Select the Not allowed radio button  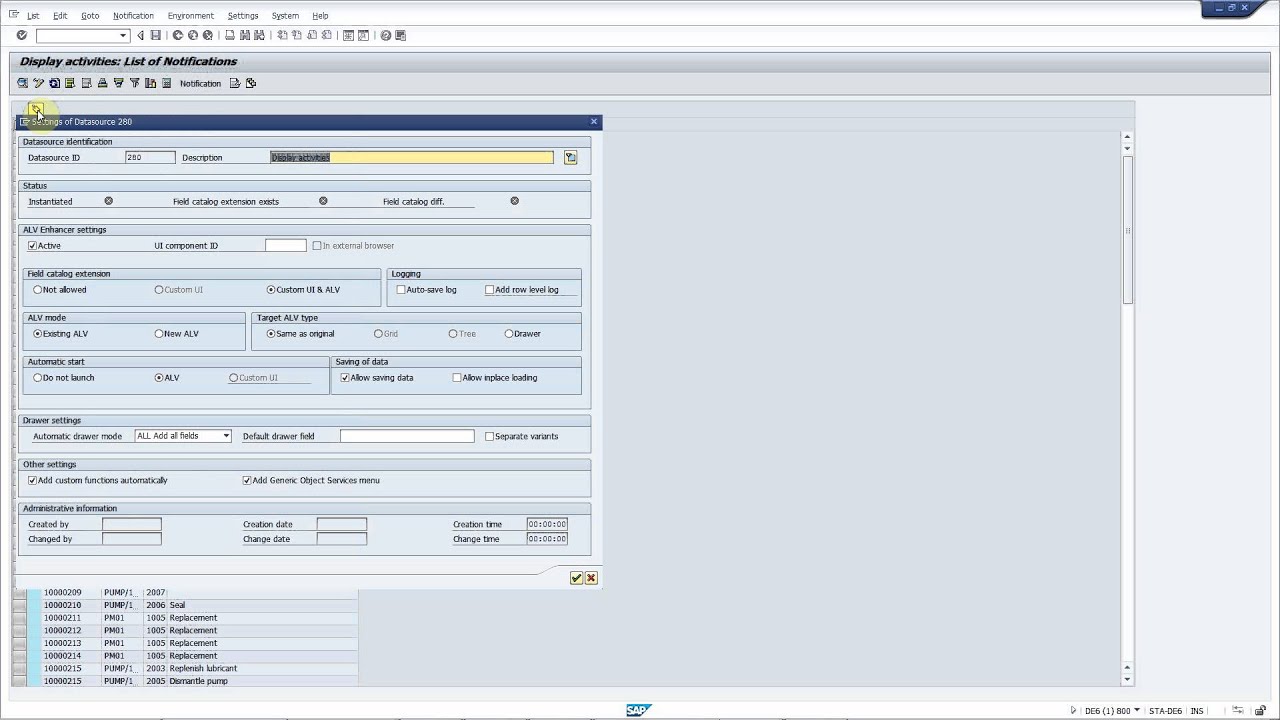38,290
